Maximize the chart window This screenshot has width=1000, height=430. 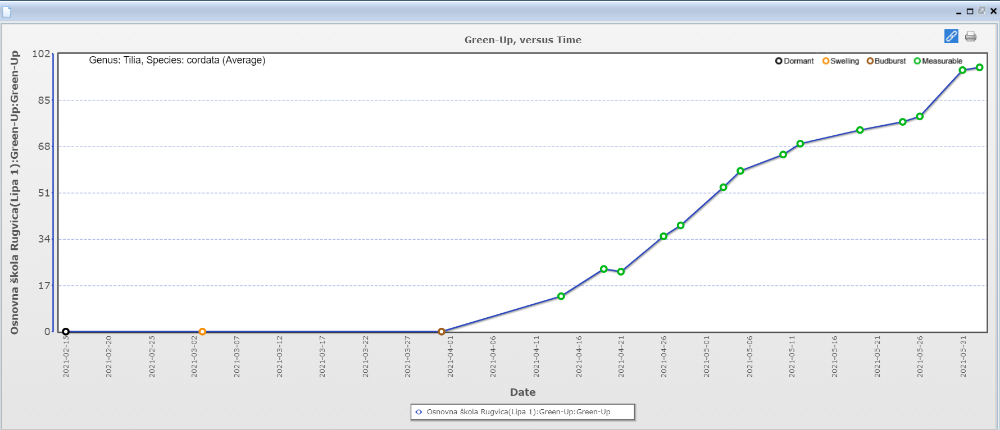pyautogui.click(x=970, y=10)
